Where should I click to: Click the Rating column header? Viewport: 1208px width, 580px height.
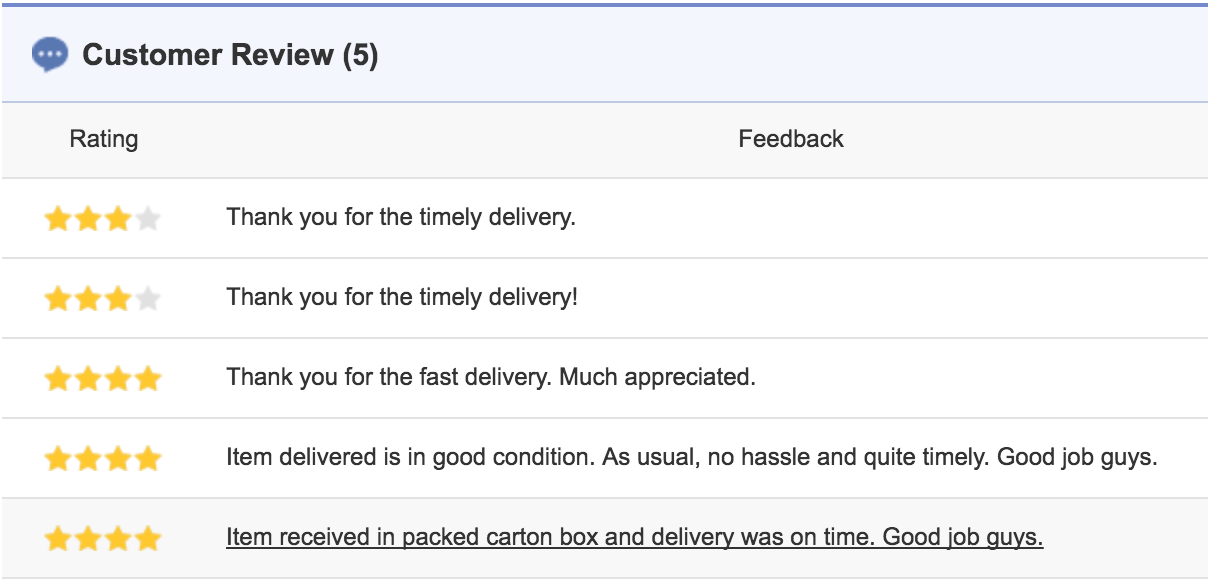pyautogui.click(x=104, y=139)
